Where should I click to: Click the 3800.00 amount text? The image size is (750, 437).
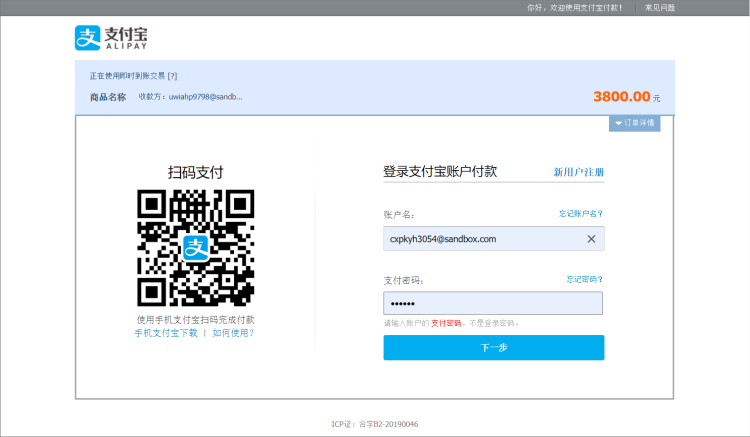[622, 97]
